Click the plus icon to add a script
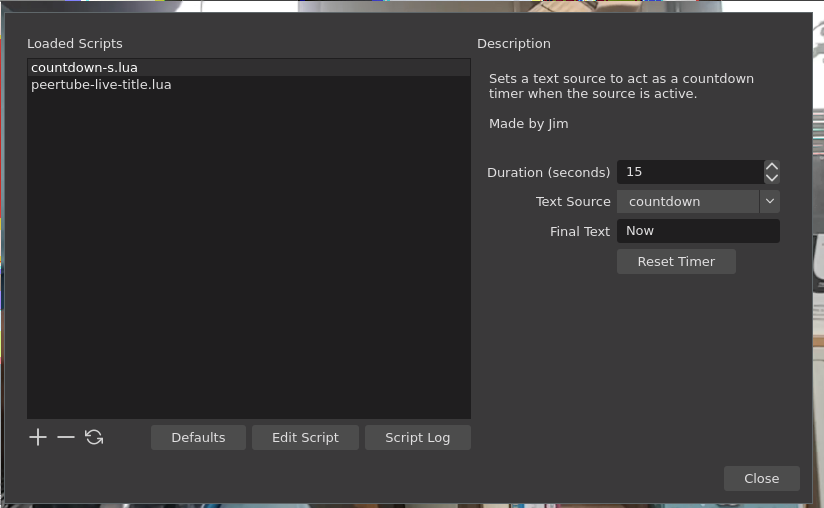 click(38, 437)
